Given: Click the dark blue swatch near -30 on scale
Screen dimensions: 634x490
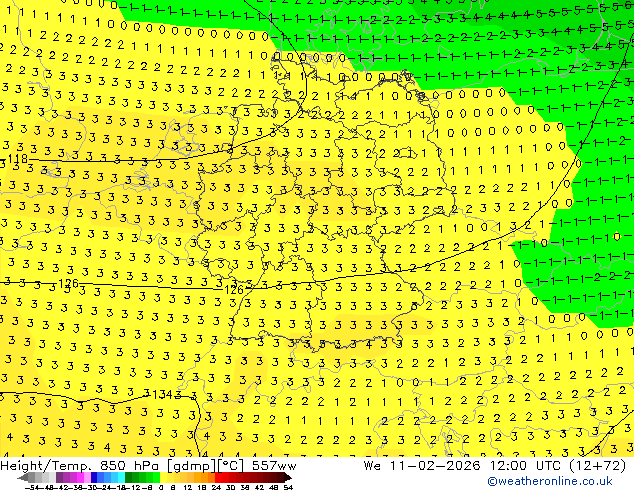Looking at the screenshot, I should click(94, 477).
